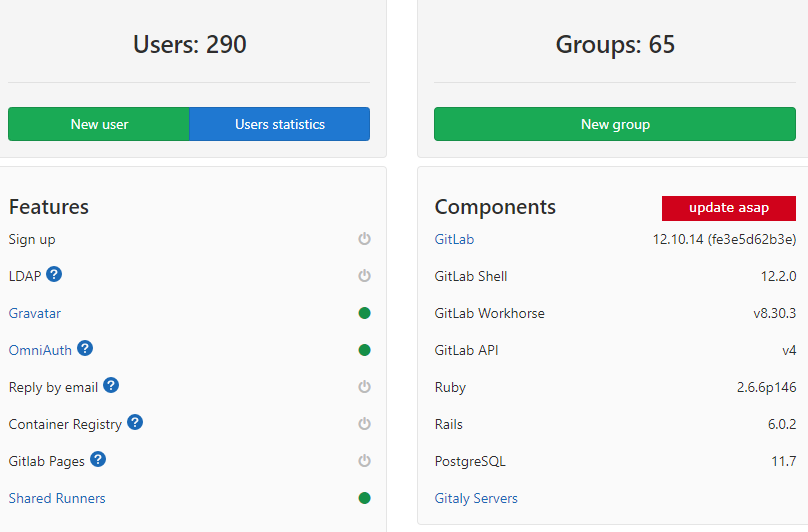Click the Features heading

(49, 207)
